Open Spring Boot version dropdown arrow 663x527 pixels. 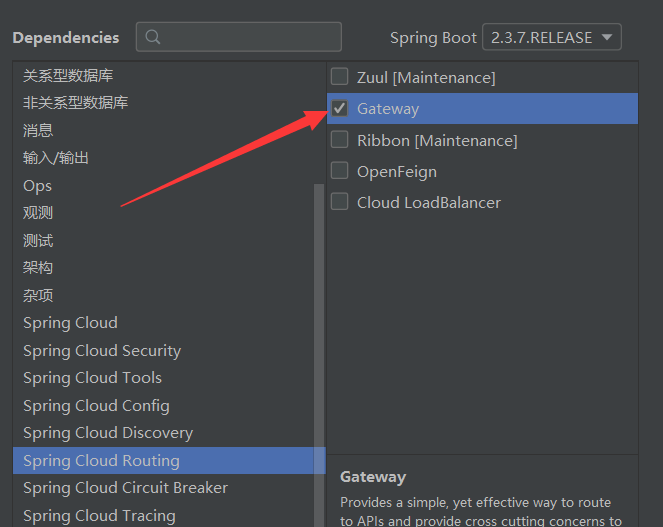(607, 37)
